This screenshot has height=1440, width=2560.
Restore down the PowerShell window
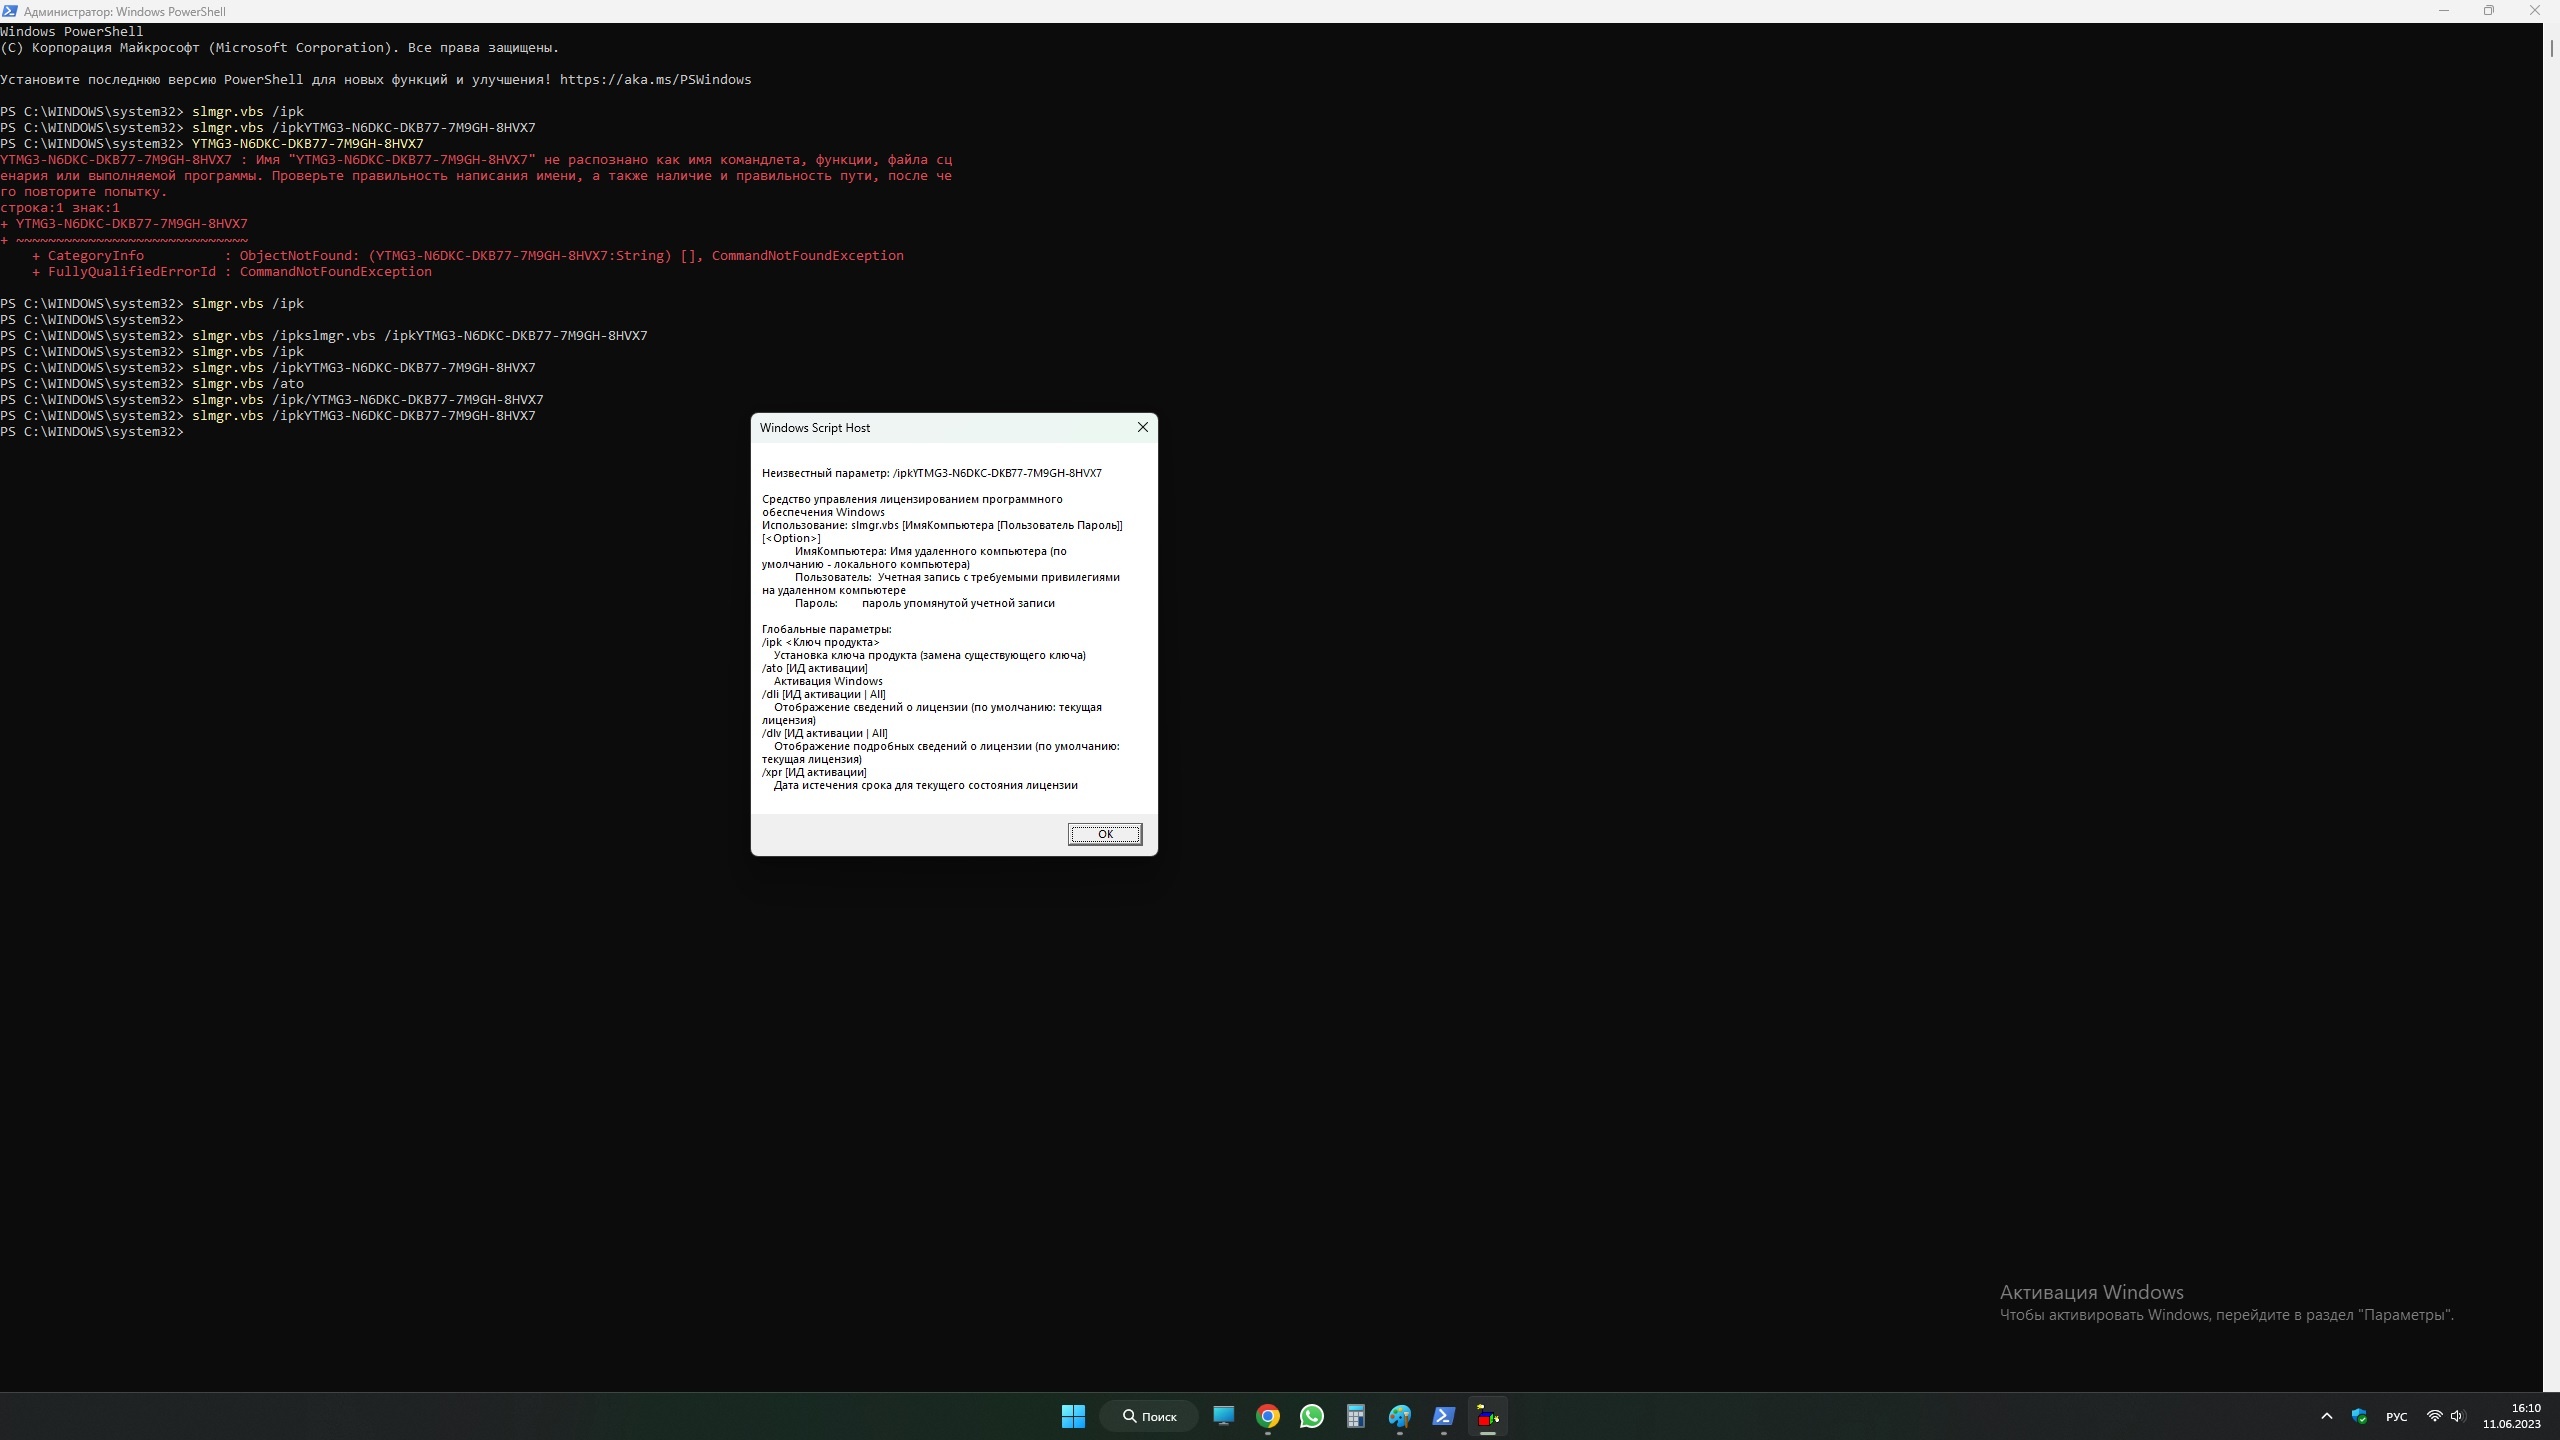point(2488,11)
